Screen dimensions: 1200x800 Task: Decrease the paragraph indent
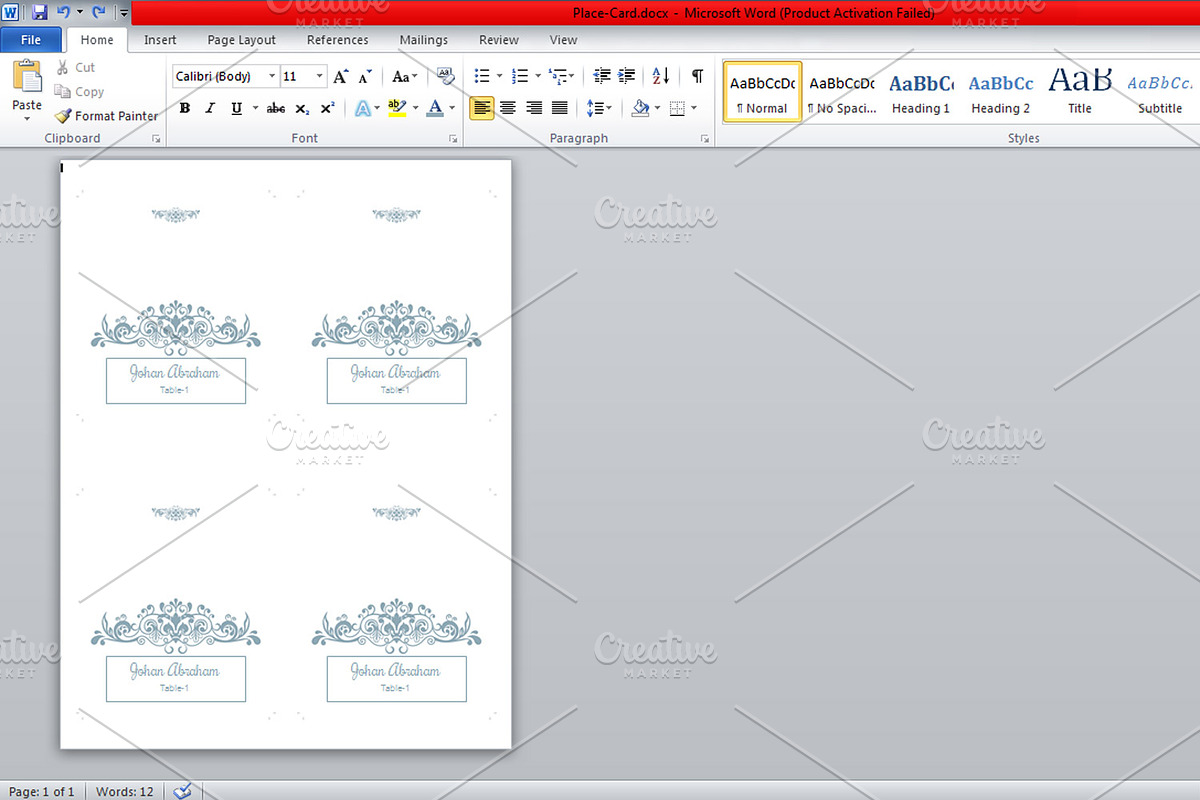point(602,76)
